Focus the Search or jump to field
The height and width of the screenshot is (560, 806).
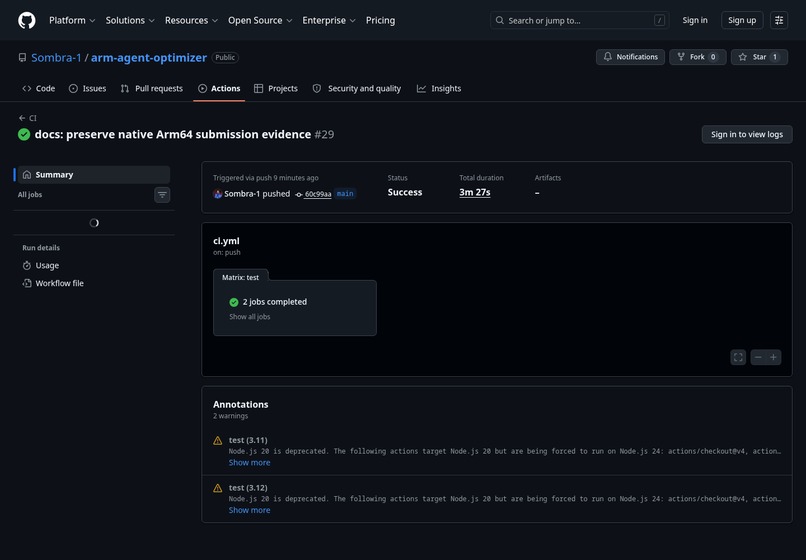pos(579,21)
